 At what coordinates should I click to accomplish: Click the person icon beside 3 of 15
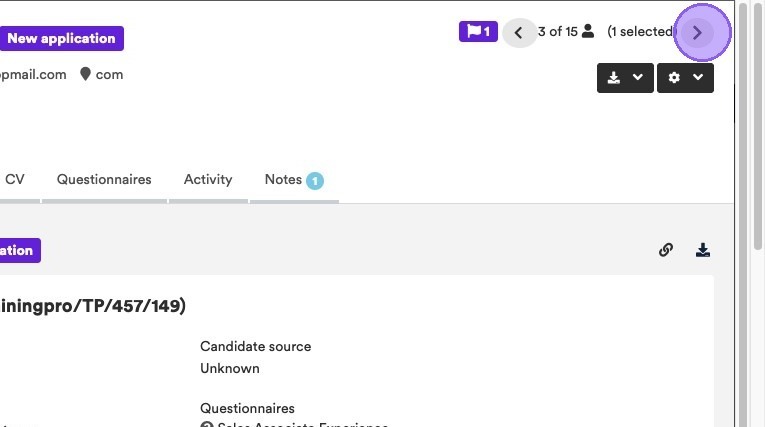point(588,32)
